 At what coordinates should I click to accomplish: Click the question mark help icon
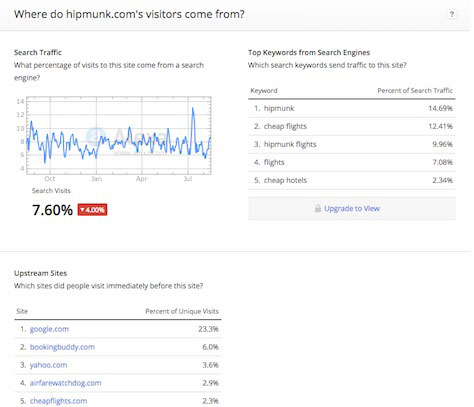[452, 14]
